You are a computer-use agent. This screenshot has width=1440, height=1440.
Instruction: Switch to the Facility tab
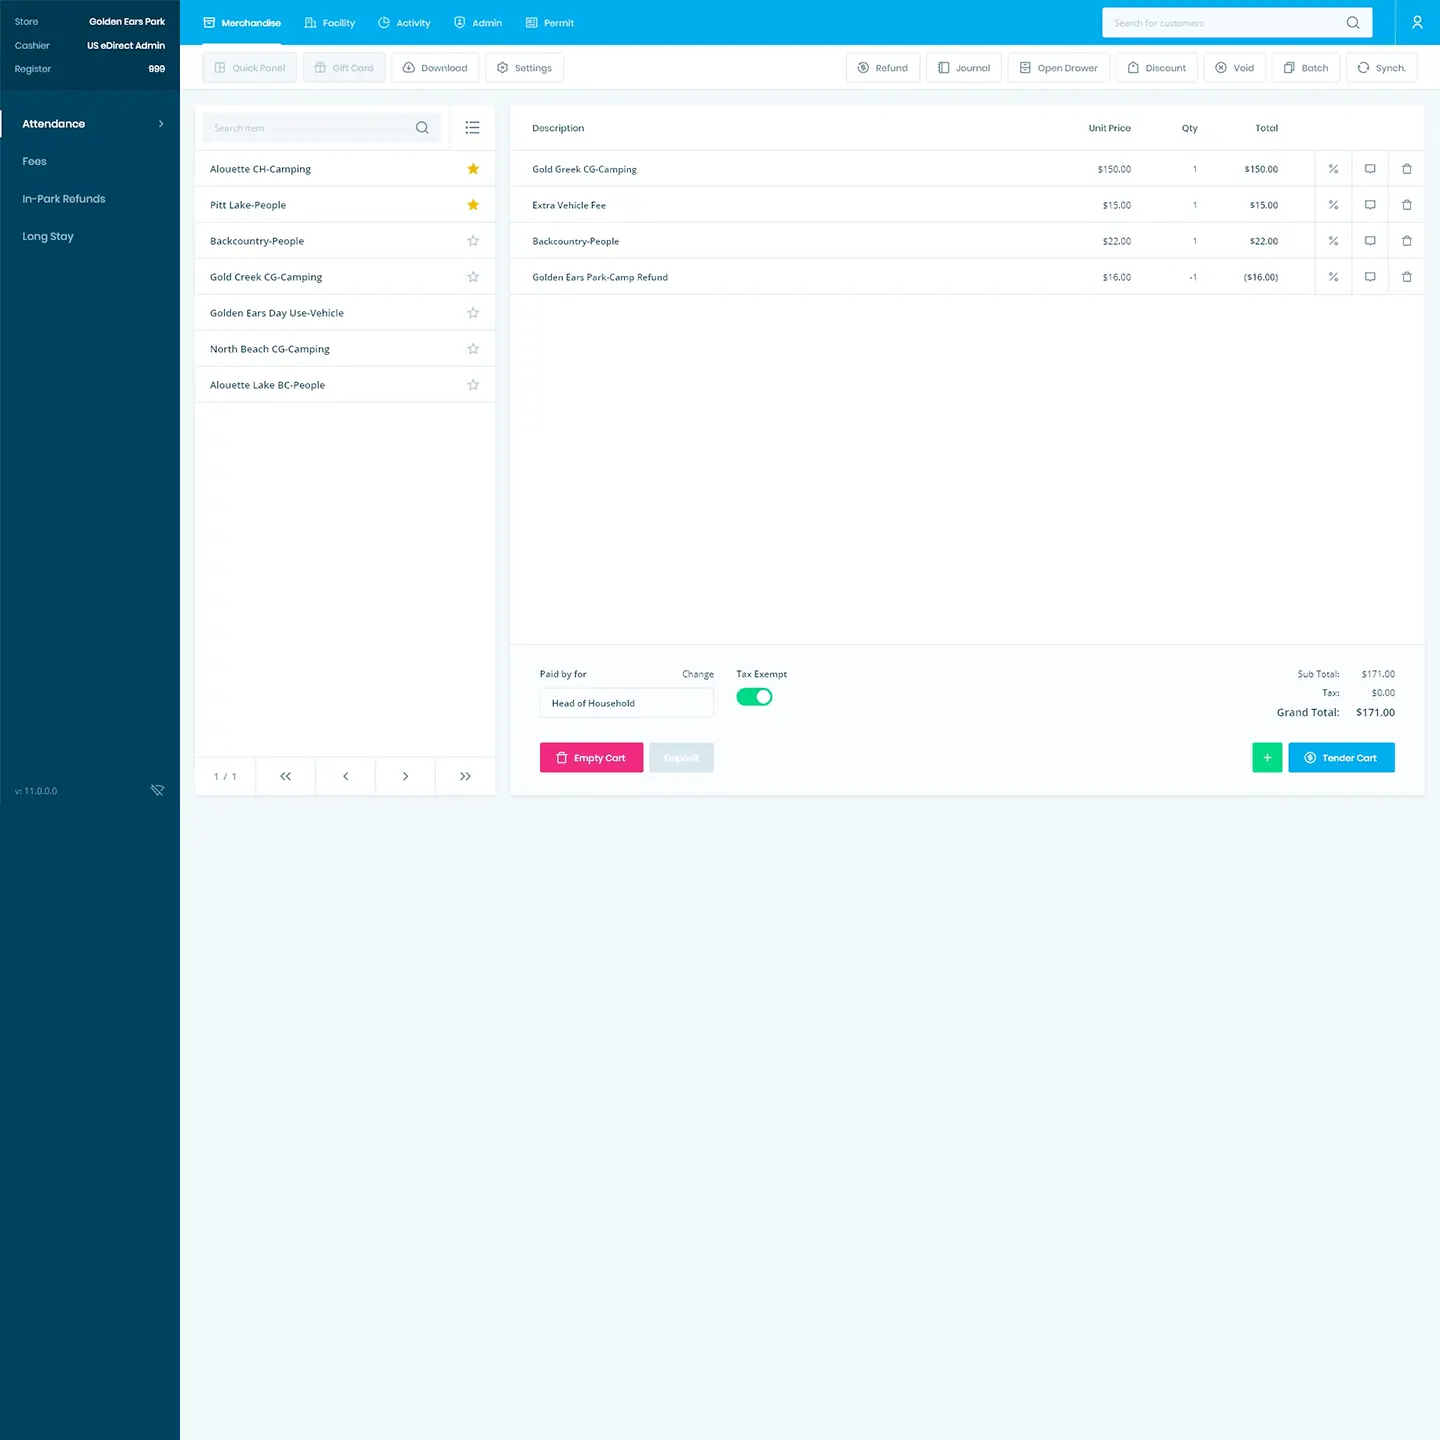tap(330, 23)
